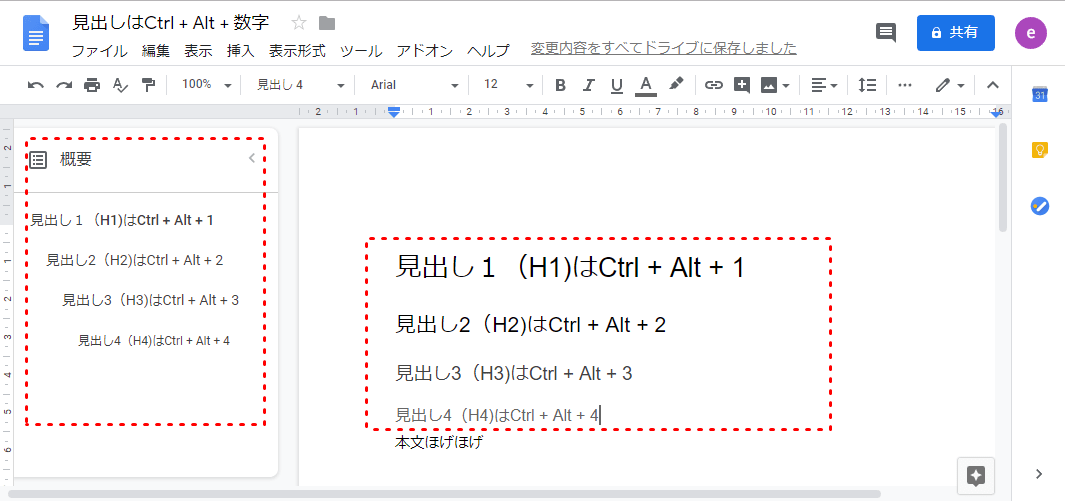Image resolution: width=1065 pixels, height=501 pixels.
Task: Open the text color picker
Action: click(645, 85)
